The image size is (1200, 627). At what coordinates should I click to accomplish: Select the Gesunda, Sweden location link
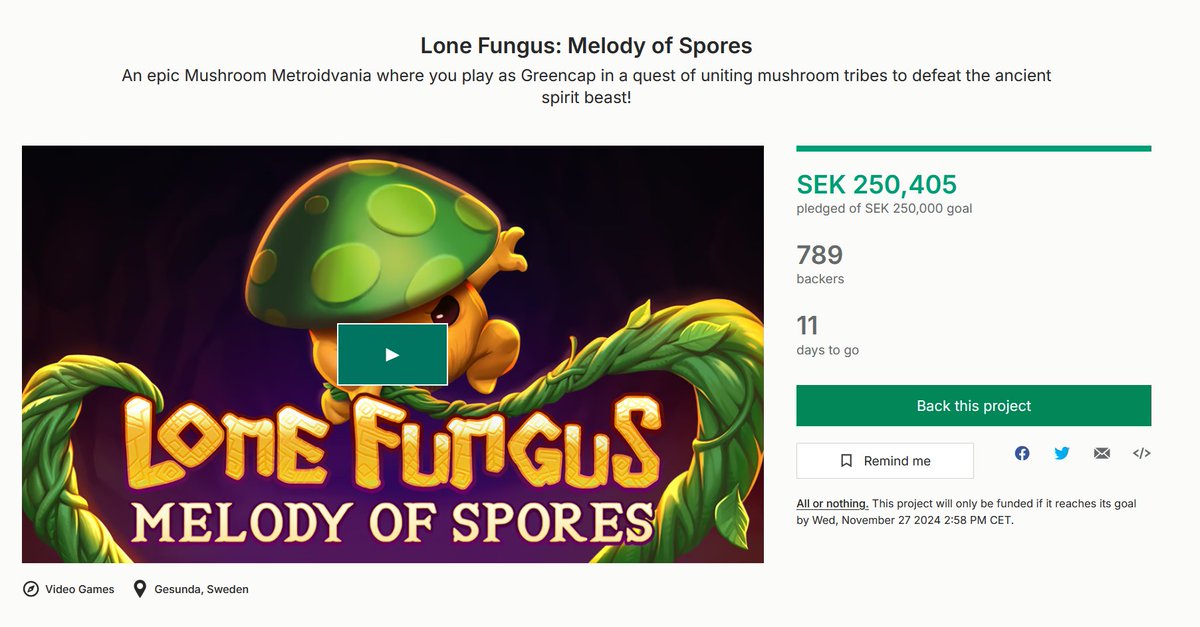coord(201,589)
